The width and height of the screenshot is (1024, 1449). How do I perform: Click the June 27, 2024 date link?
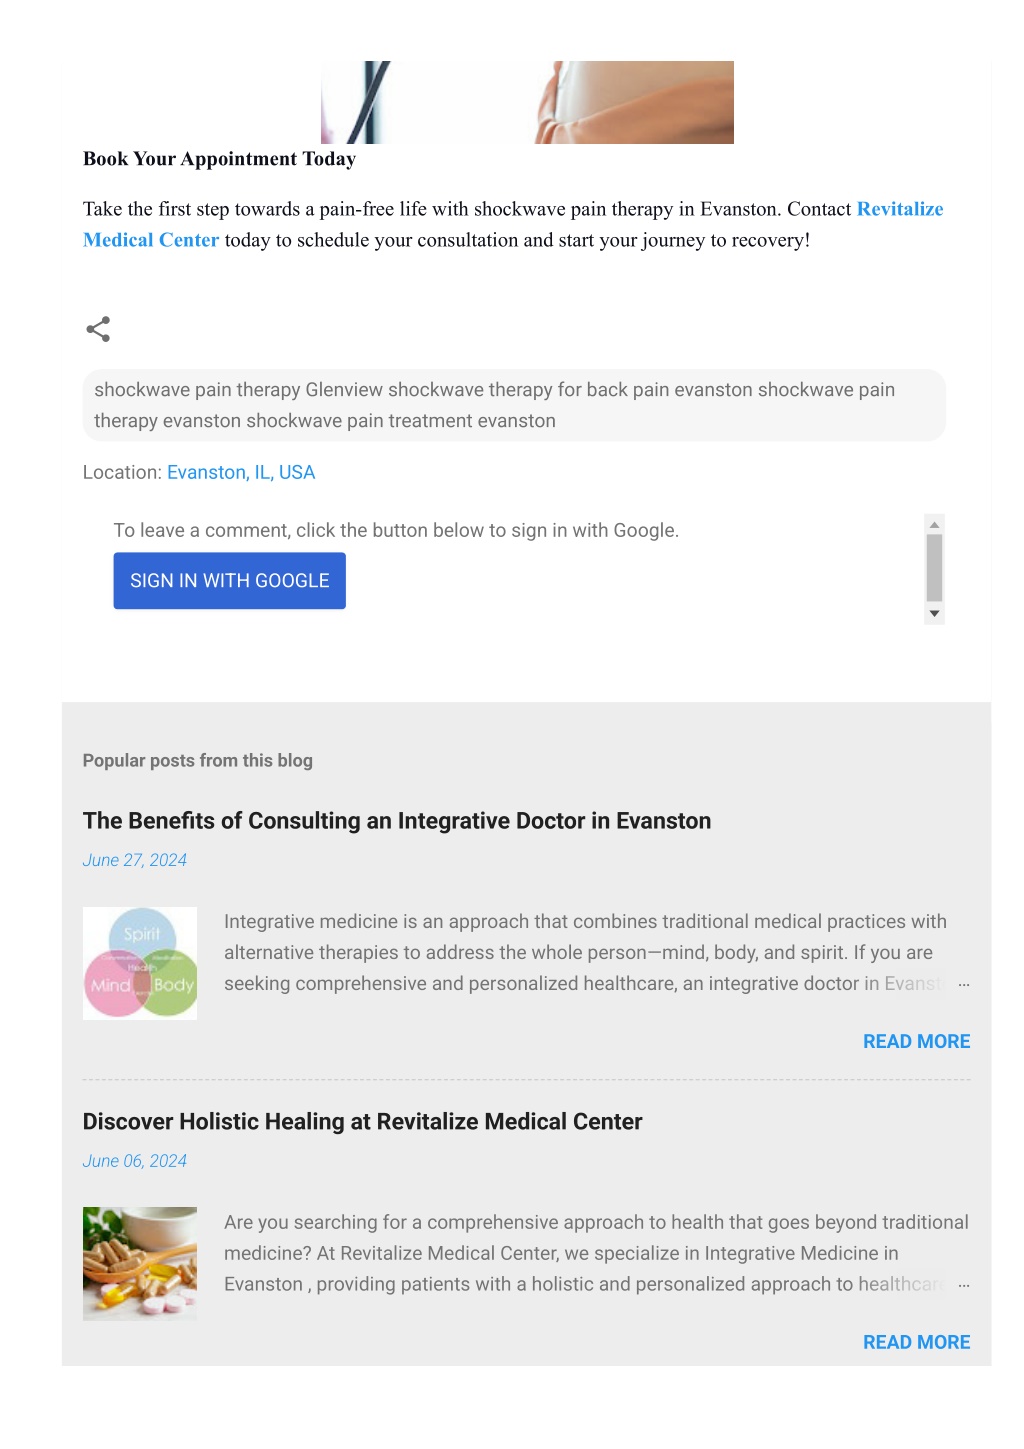click(x=135, y=860)
